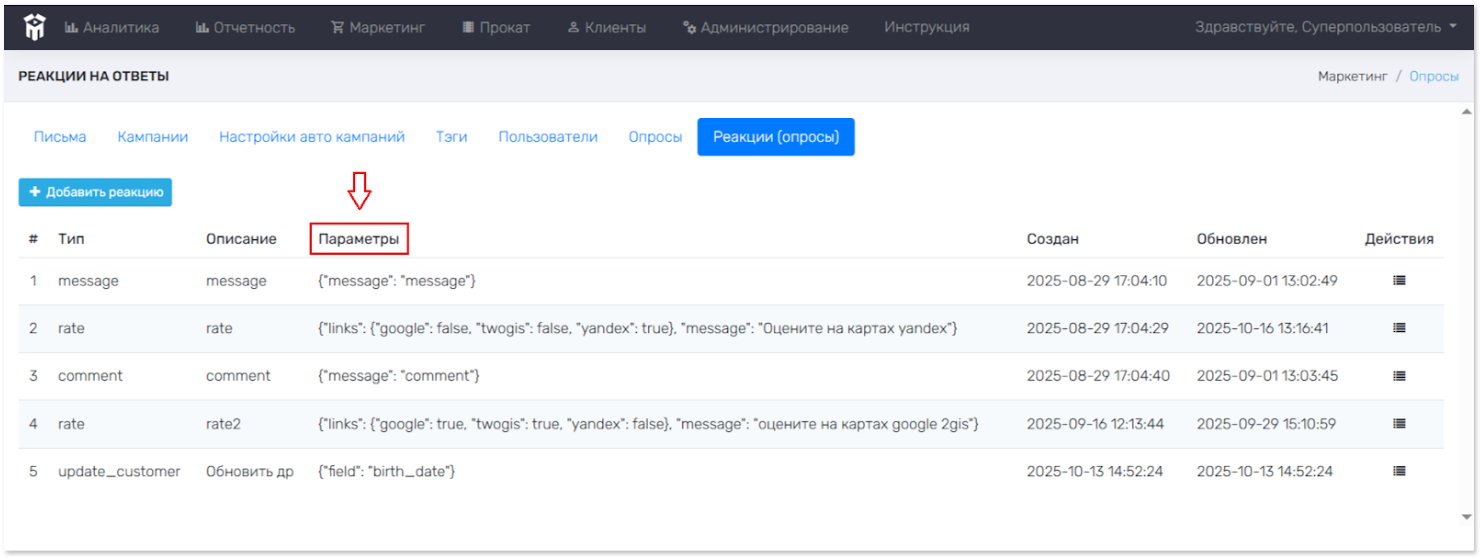
Task: Open the Инструкция page
Action: point(926,27)
